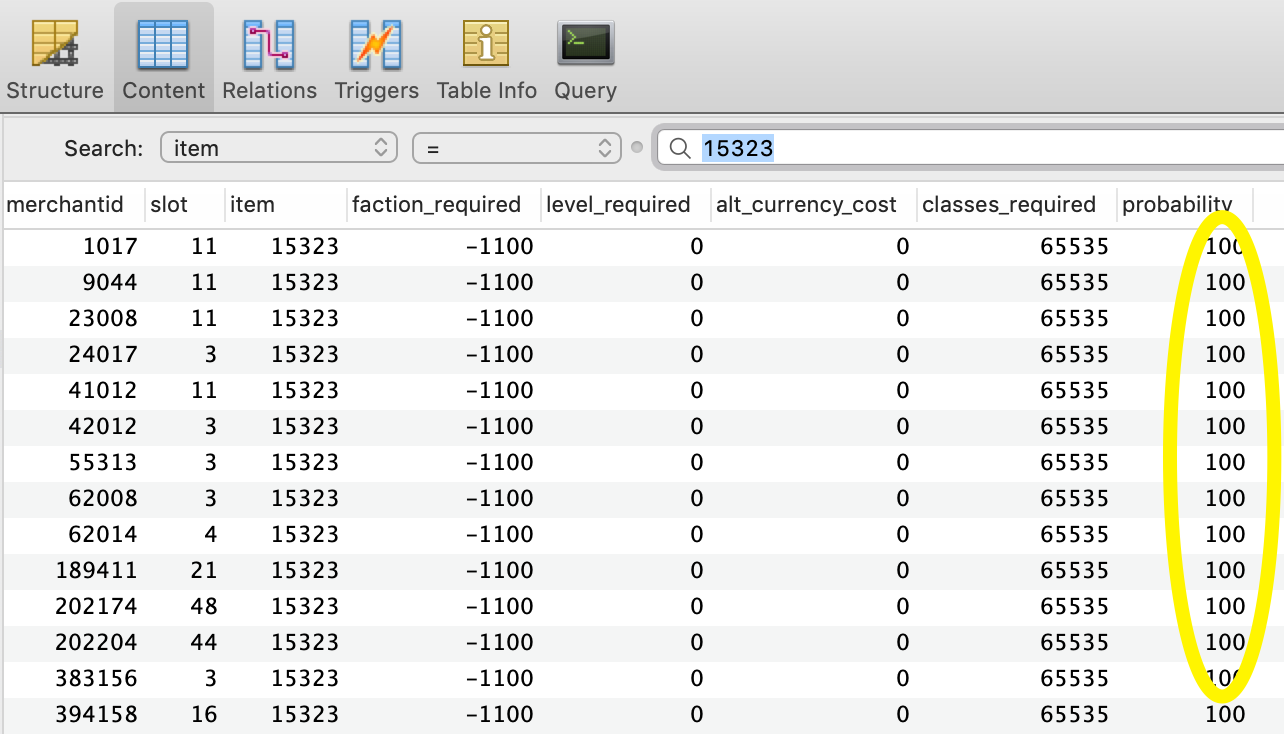
Task: Open the Table Info icon
Action: (x=486, y=47)
